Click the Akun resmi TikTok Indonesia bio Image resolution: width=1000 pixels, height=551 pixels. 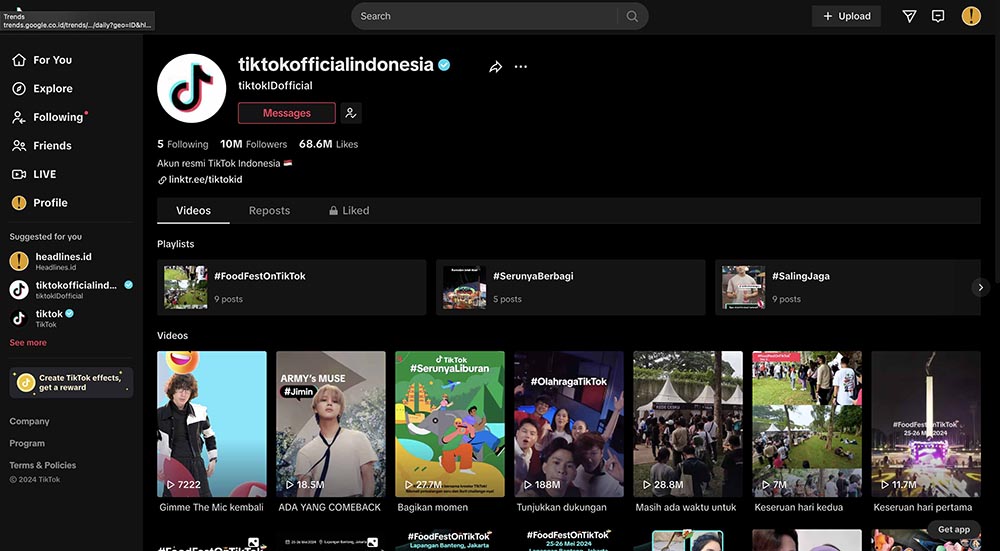pos(224,163)
